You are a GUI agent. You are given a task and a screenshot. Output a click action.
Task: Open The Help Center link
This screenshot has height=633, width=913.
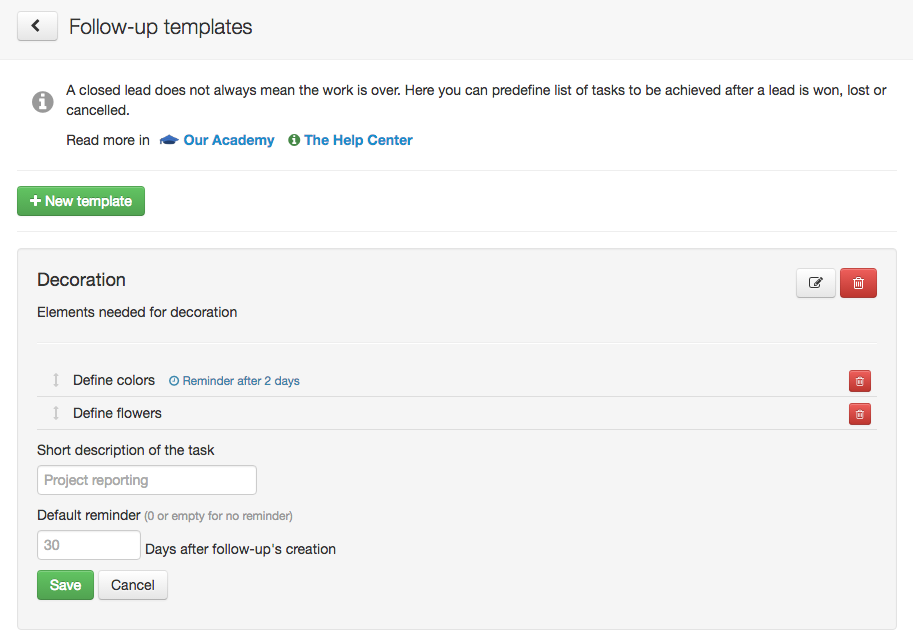coord(358,140)
